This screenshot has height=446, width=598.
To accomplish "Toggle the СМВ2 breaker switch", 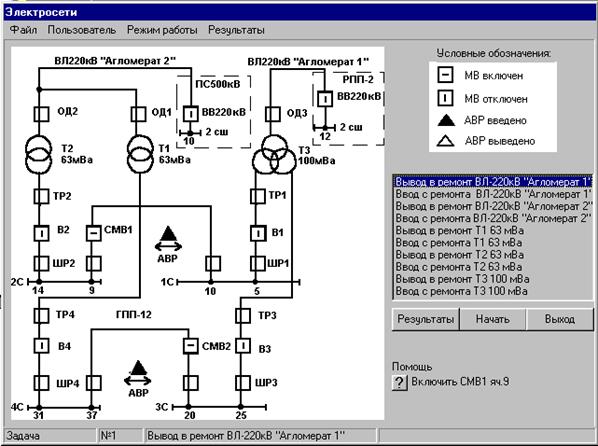I will click(x=190, y=346).
